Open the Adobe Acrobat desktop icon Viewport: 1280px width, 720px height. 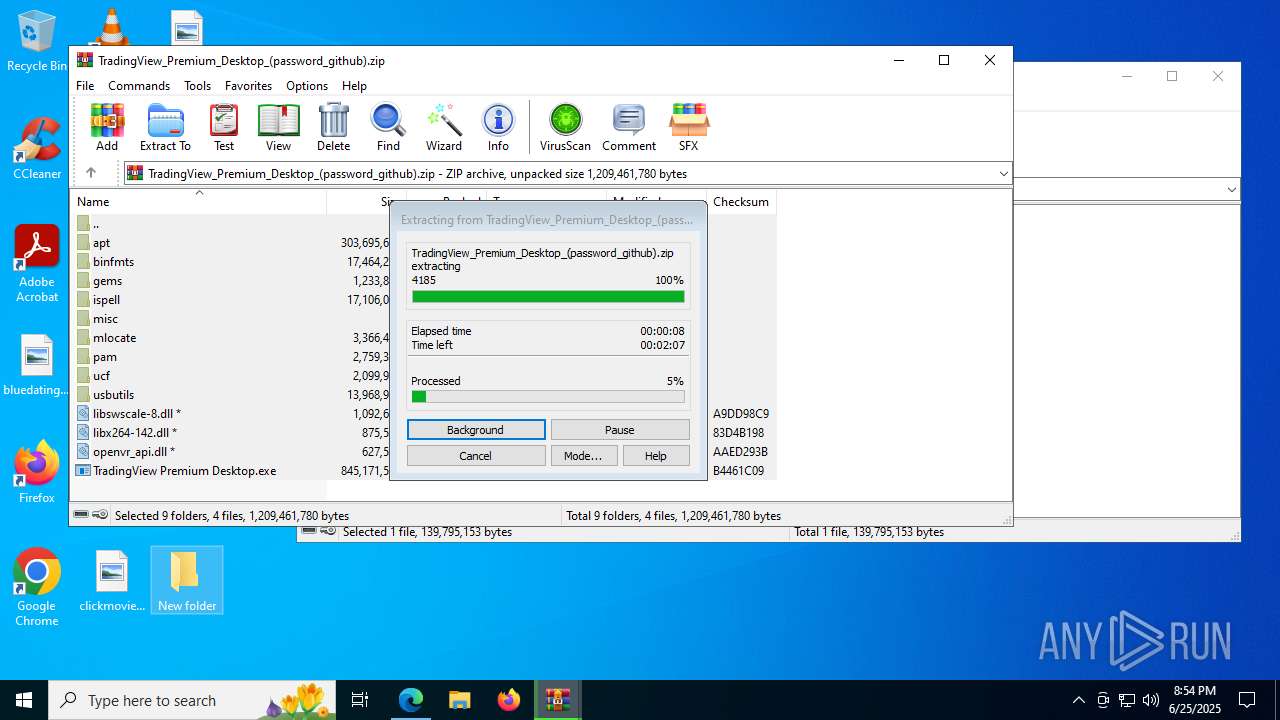click(37, 264)
